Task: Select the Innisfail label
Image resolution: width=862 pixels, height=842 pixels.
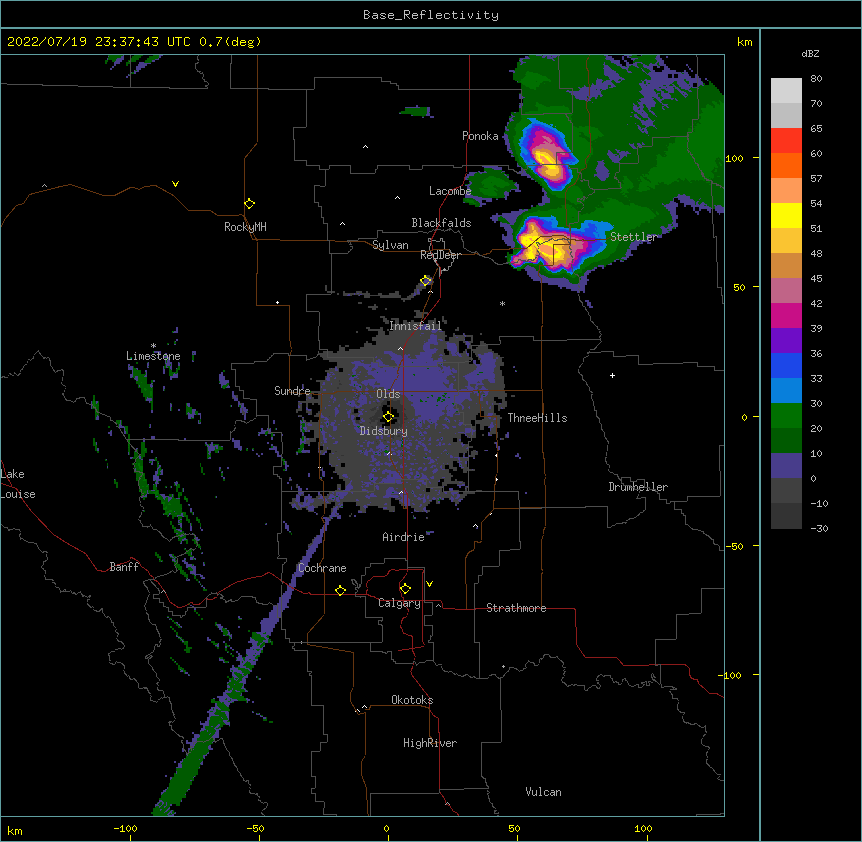Action: click(x=415, y=326)
